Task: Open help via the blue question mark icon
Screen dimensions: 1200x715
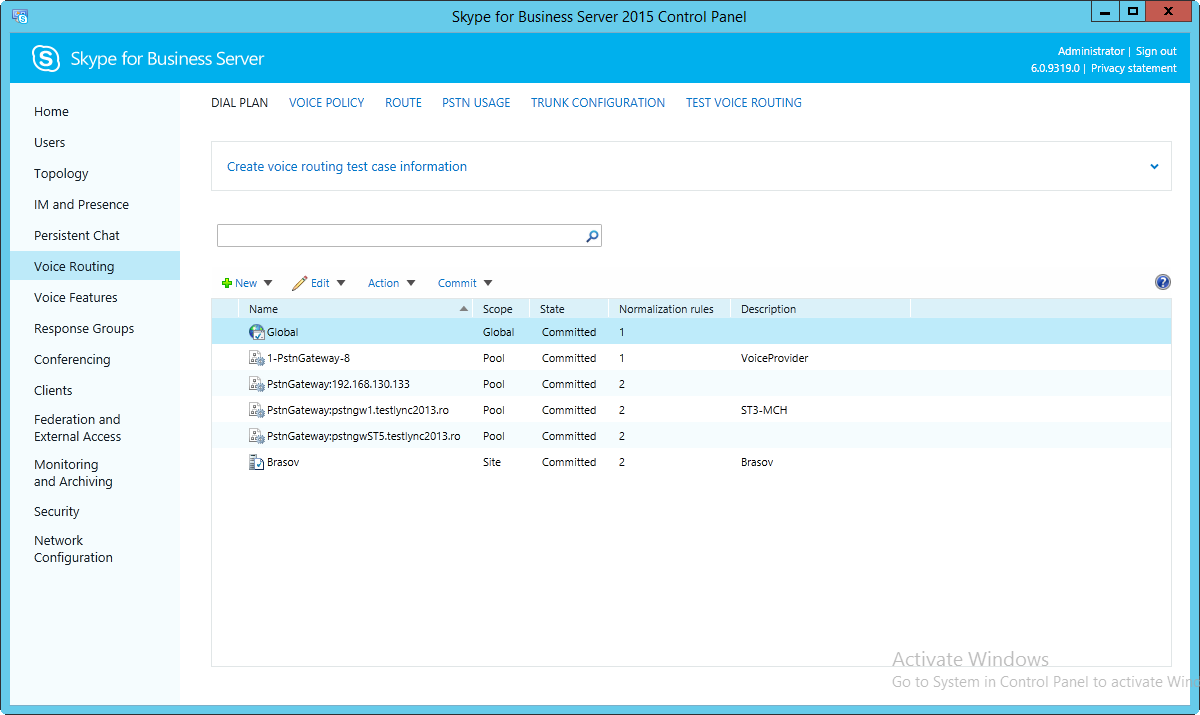Action: [x=1163, y=283]
